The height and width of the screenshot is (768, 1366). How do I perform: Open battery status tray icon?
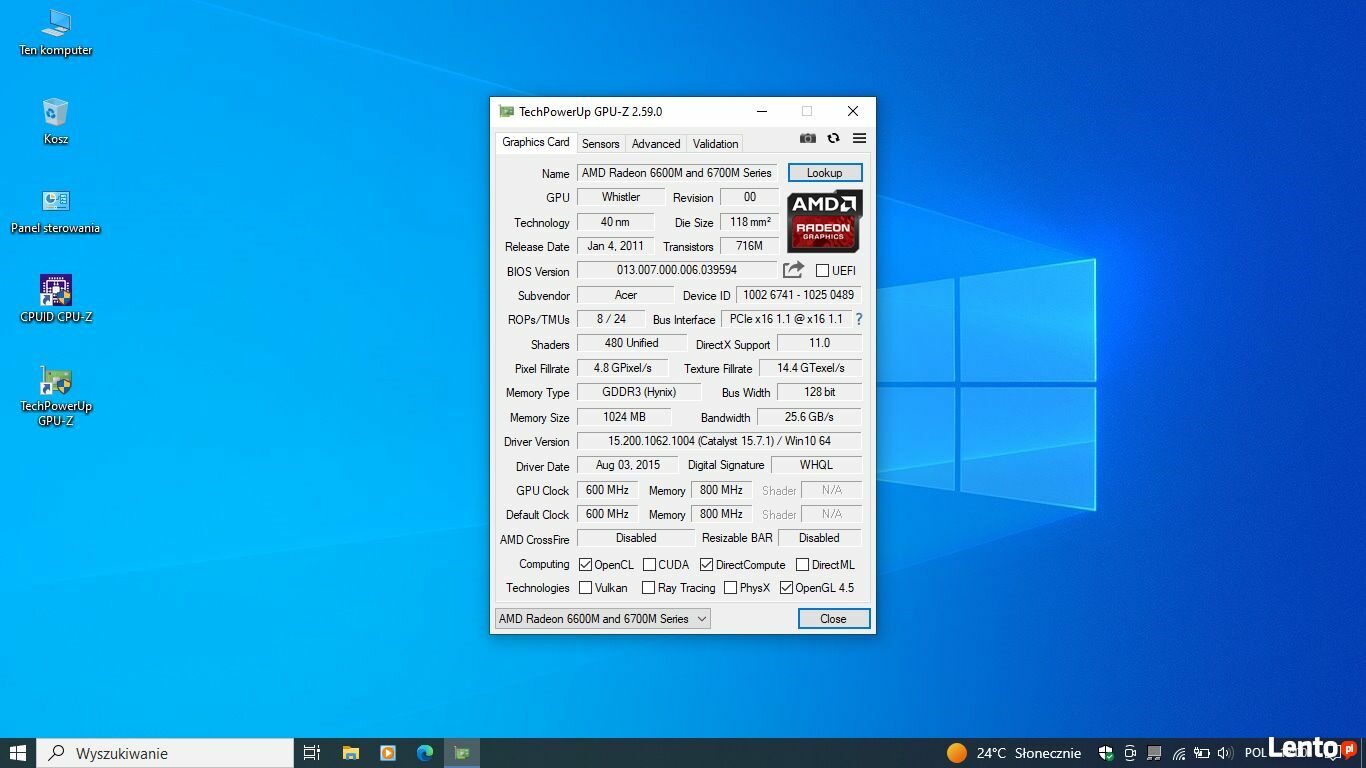click(1202, 753)
